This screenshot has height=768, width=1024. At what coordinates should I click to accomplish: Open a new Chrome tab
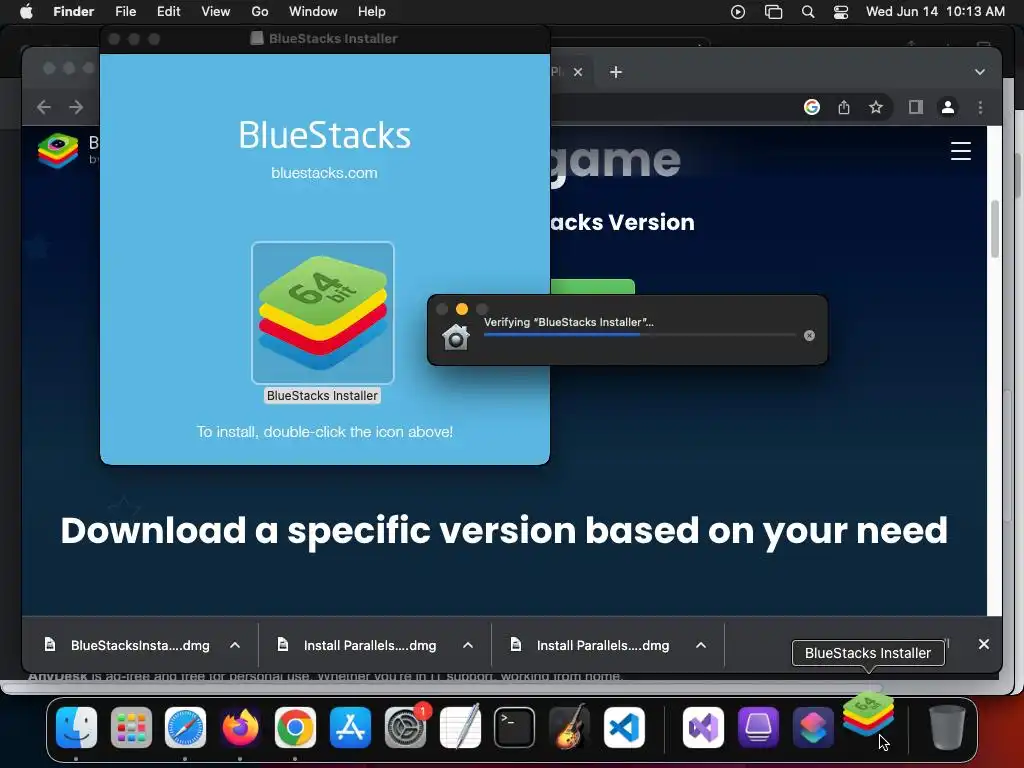coord(616,72)
